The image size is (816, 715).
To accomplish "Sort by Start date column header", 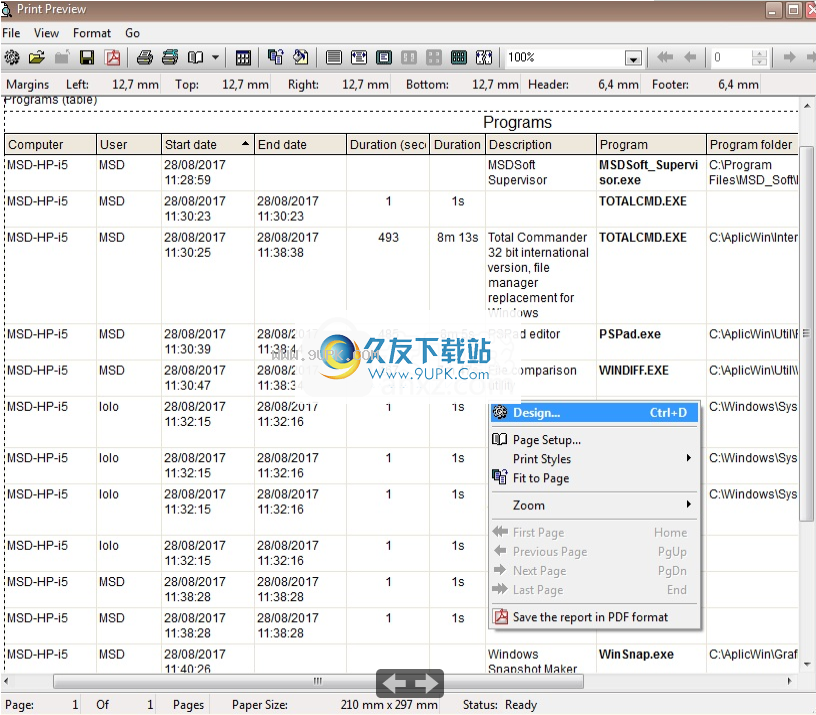I will [x=208, y=145].
